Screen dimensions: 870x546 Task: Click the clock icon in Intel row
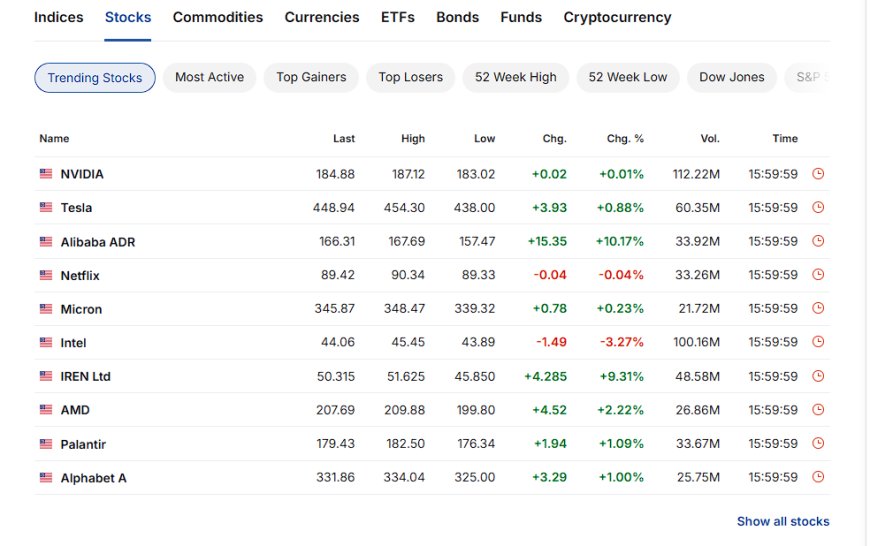818,342
